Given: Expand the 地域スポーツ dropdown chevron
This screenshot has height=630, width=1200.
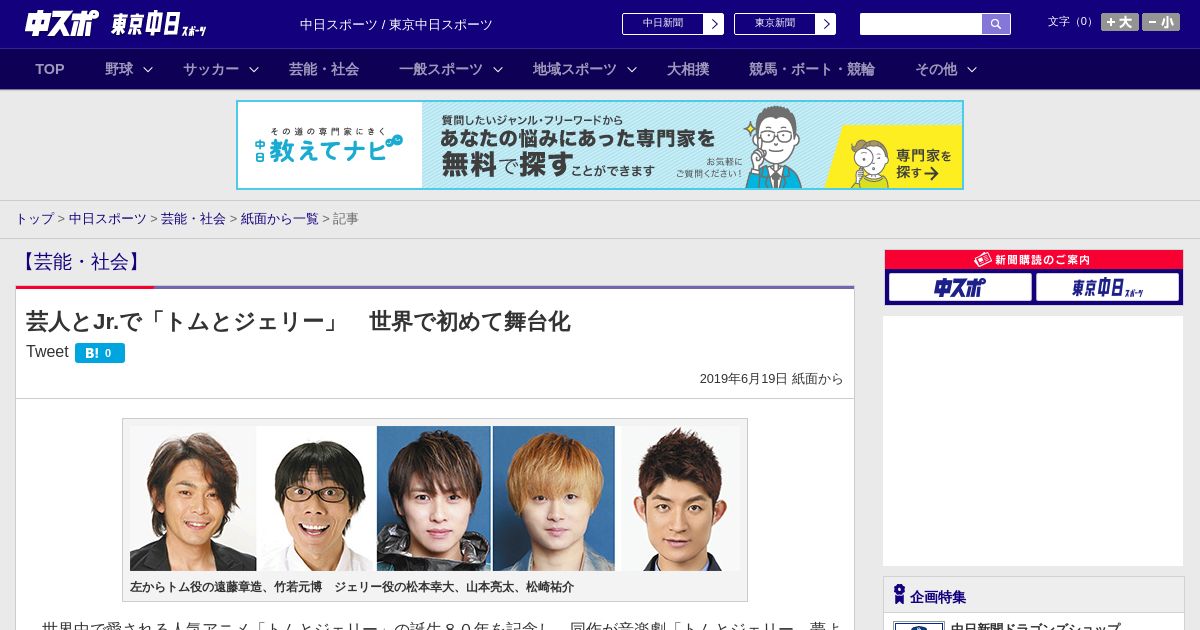Looking at the screenshot, I should tap(632, 69).
